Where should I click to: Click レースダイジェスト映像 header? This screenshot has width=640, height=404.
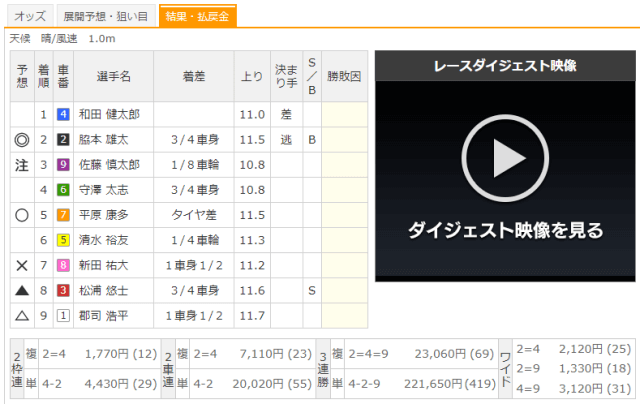click(505, 66)
